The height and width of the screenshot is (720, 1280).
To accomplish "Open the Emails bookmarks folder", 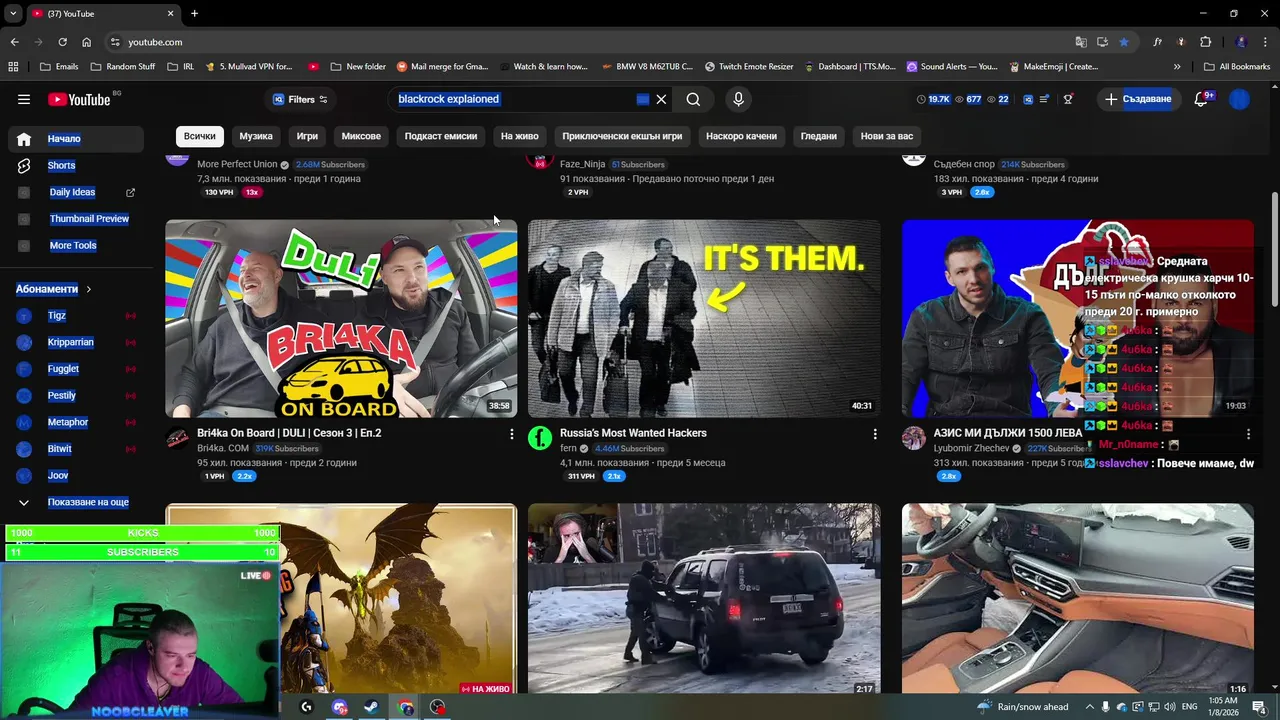I will pyautogui.click(x=59, y=67).
